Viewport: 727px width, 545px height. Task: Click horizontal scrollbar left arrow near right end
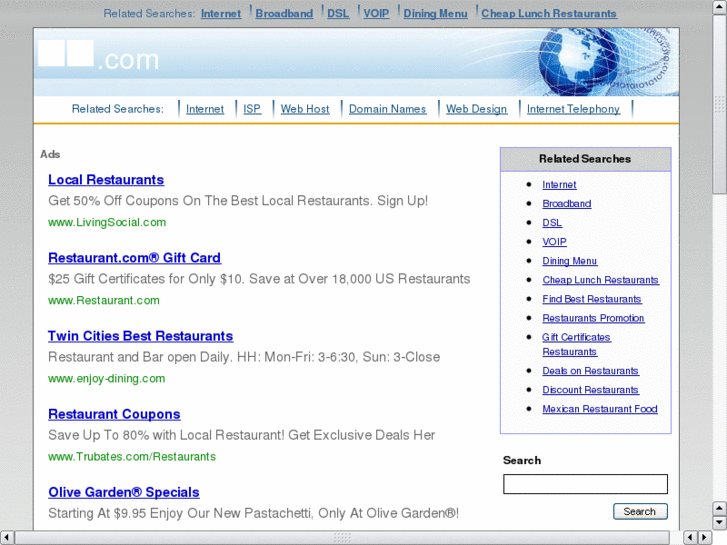point(691,538)
